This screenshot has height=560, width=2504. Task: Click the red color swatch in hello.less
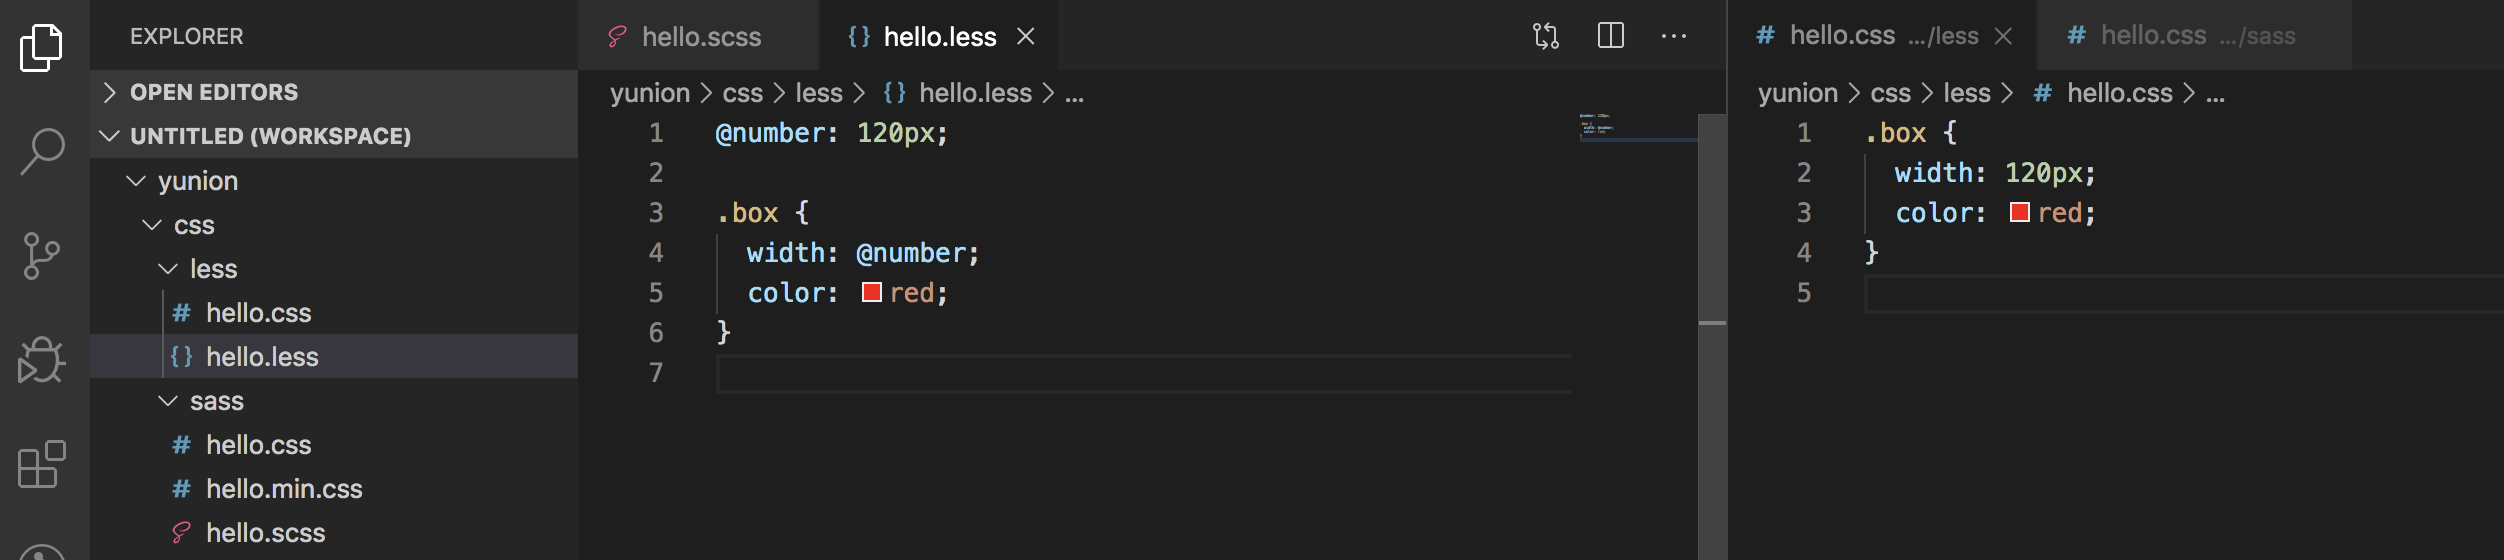872,293
